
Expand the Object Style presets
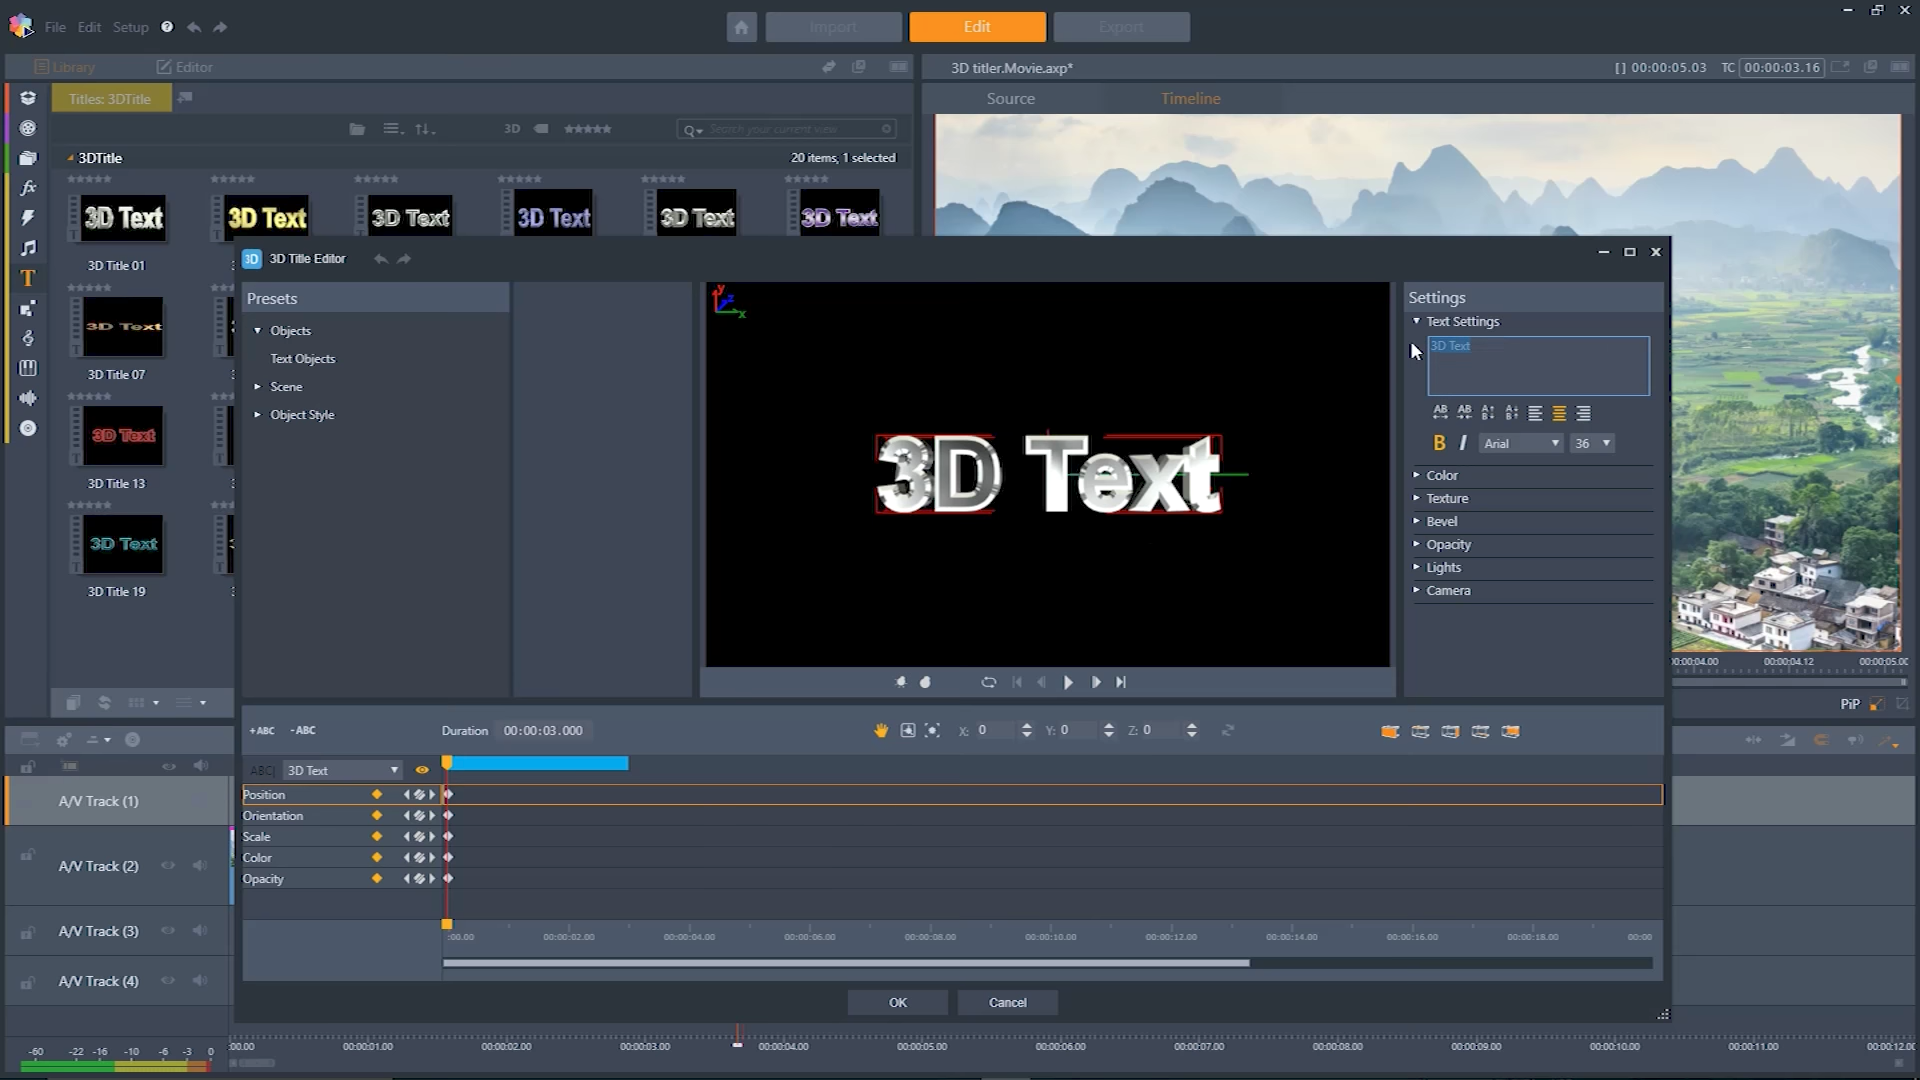[302, 414]
